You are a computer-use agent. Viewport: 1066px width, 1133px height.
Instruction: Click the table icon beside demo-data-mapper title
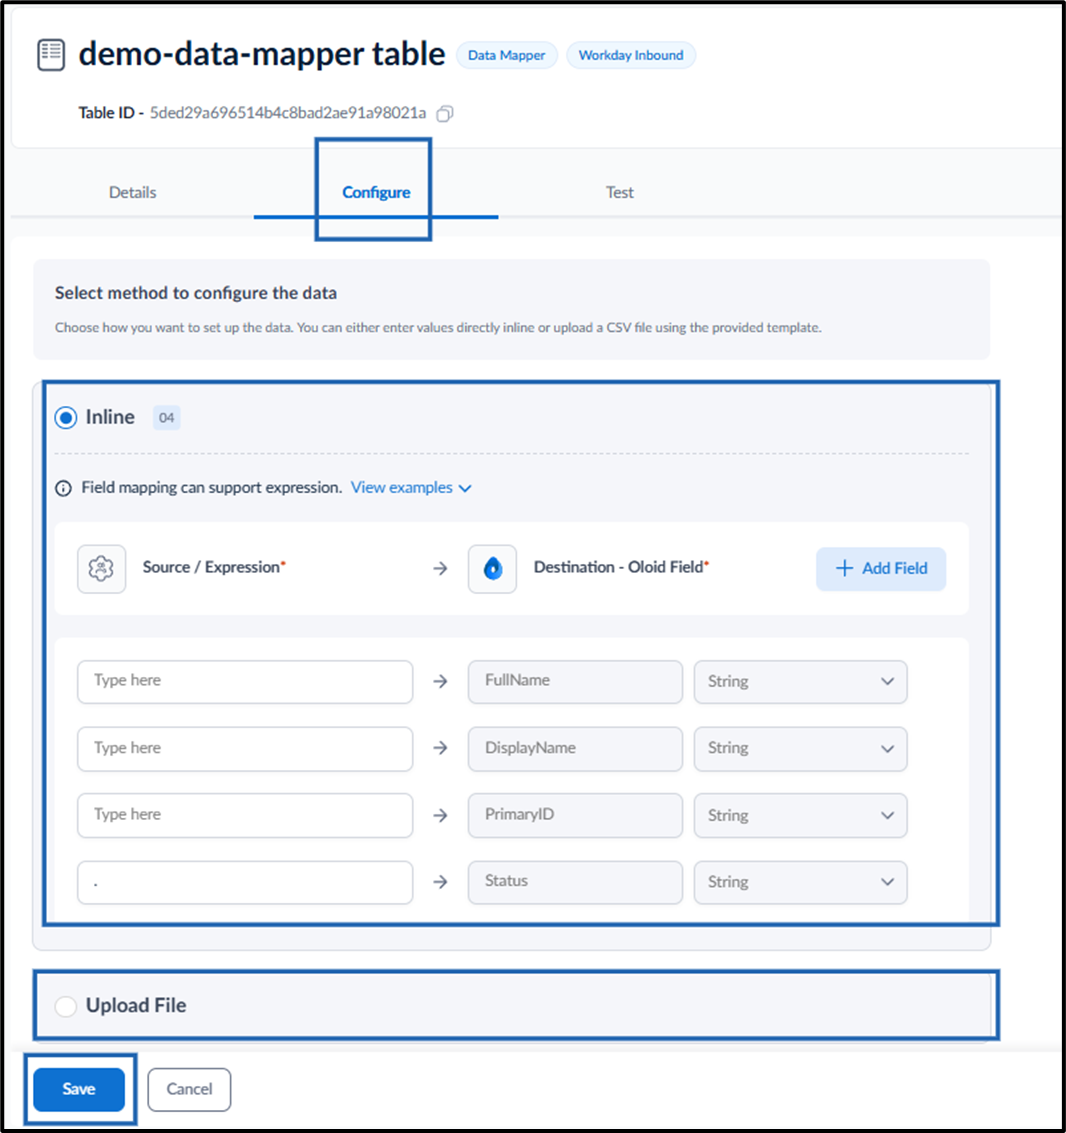[x=51, y=55]
